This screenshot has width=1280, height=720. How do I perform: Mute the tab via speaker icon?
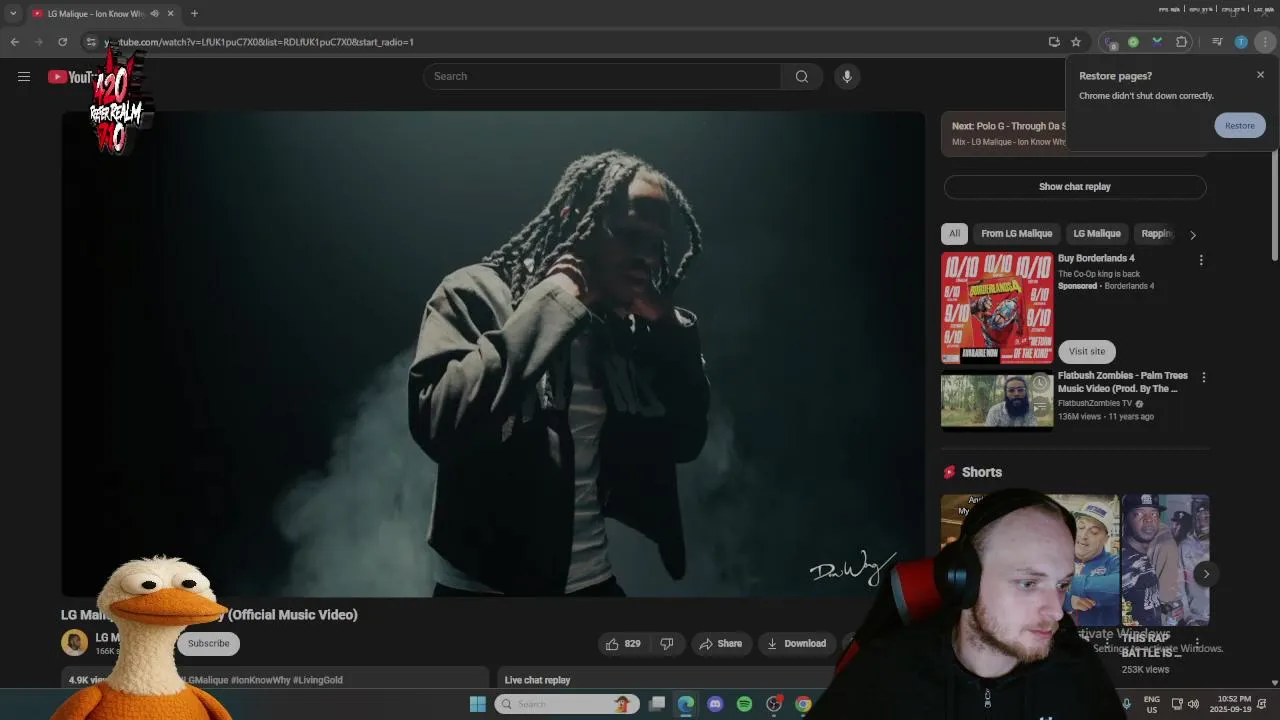click(155, 14)
